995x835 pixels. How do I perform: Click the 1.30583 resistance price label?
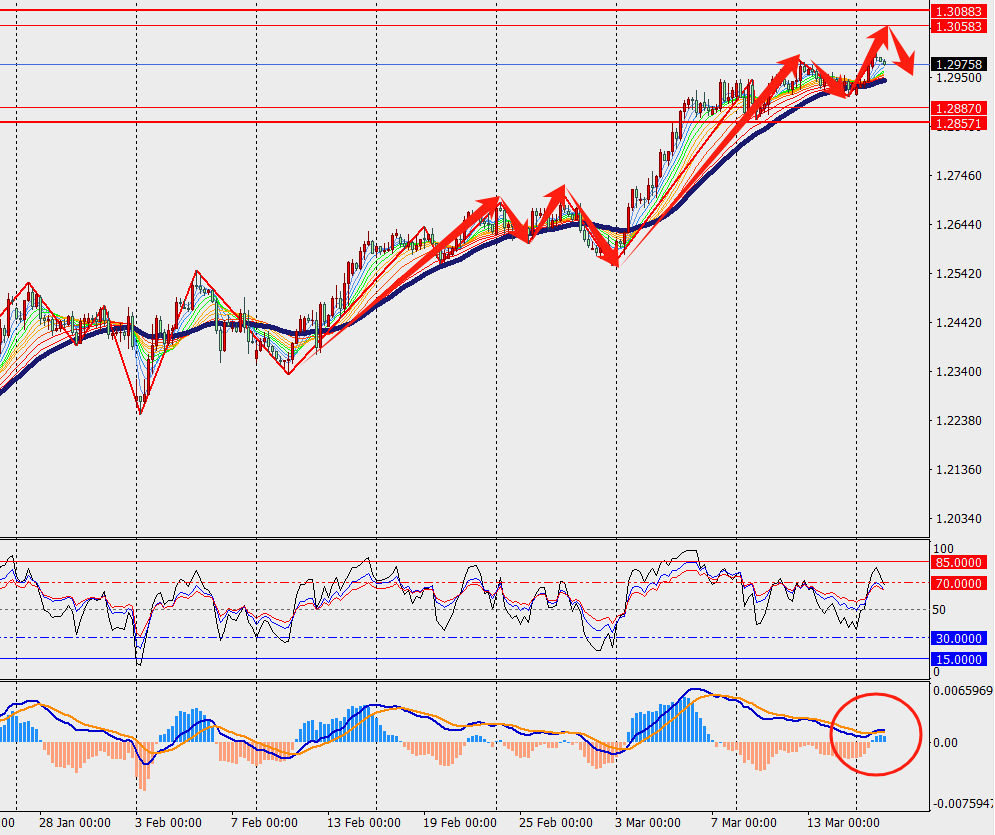[957, 25]
